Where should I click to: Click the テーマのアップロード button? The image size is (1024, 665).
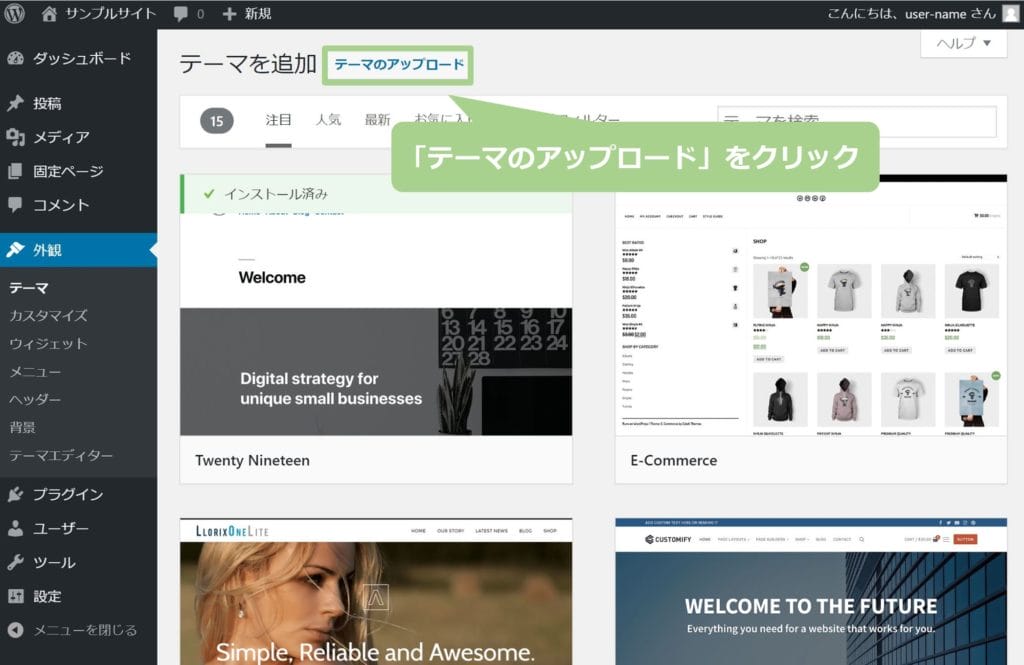click(399, 65)
